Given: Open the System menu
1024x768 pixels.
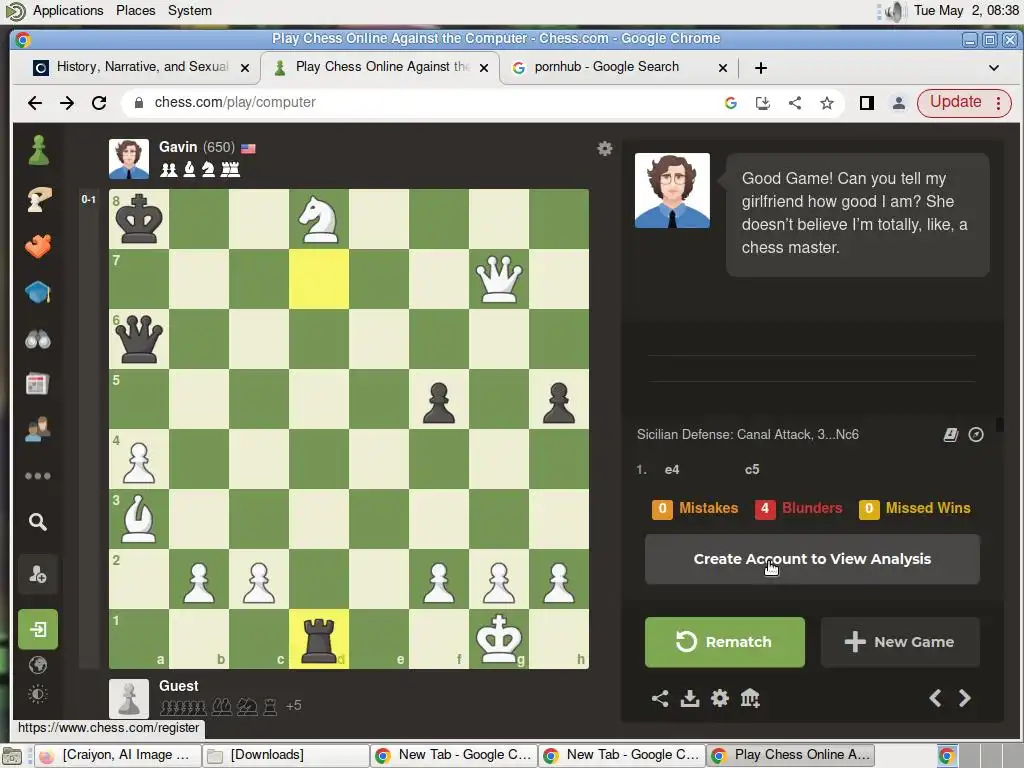Looking at the screenshot, I should 189,10.
